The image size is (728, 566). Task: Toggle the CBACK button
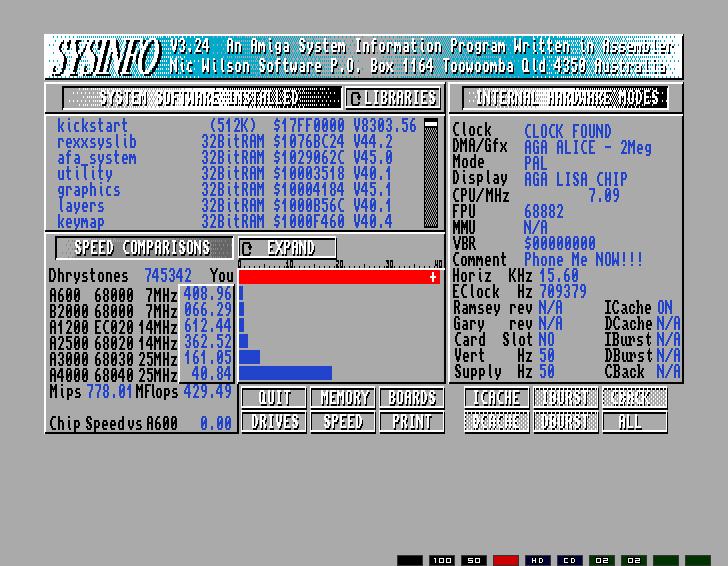pos(635,398)
